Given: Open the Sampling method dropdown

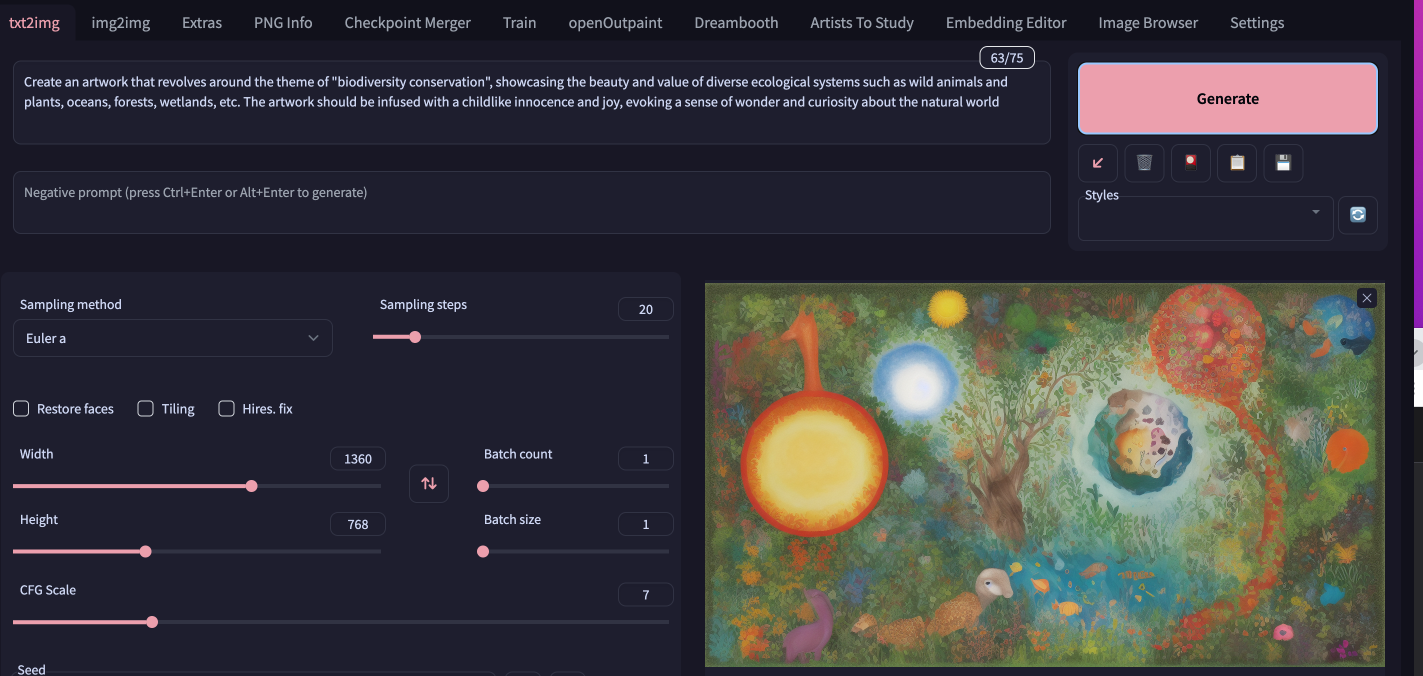Looking at the screenshot, I should coord(173,338).
